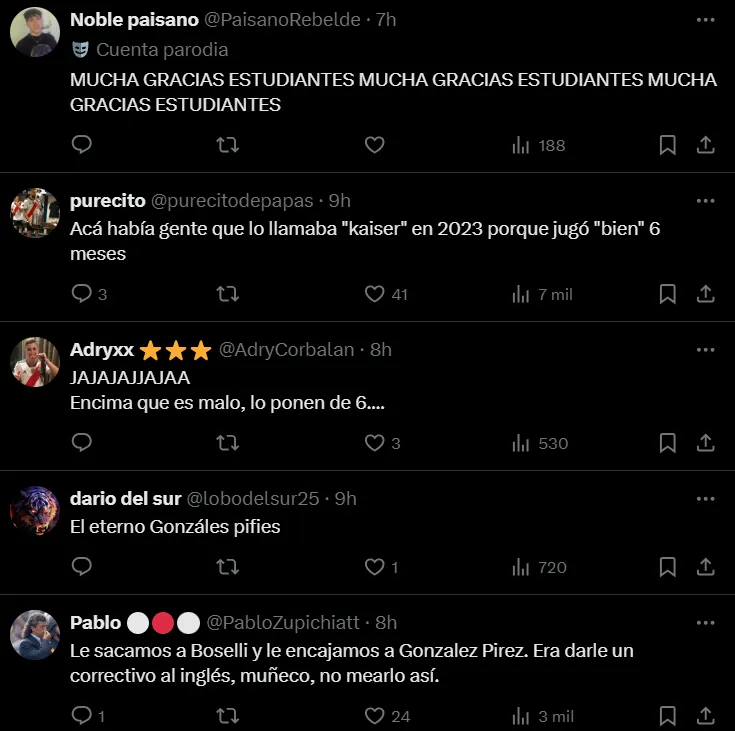735x731 pixels.
Task: Open more options on Noble paisano's tweet
Action: [705, 20]
